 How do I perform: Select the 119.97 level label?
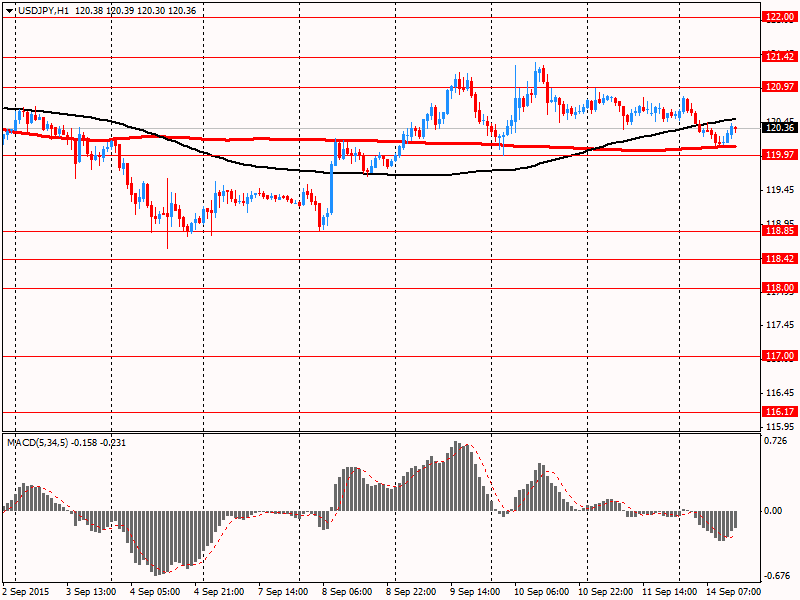(x=778, y=155)
